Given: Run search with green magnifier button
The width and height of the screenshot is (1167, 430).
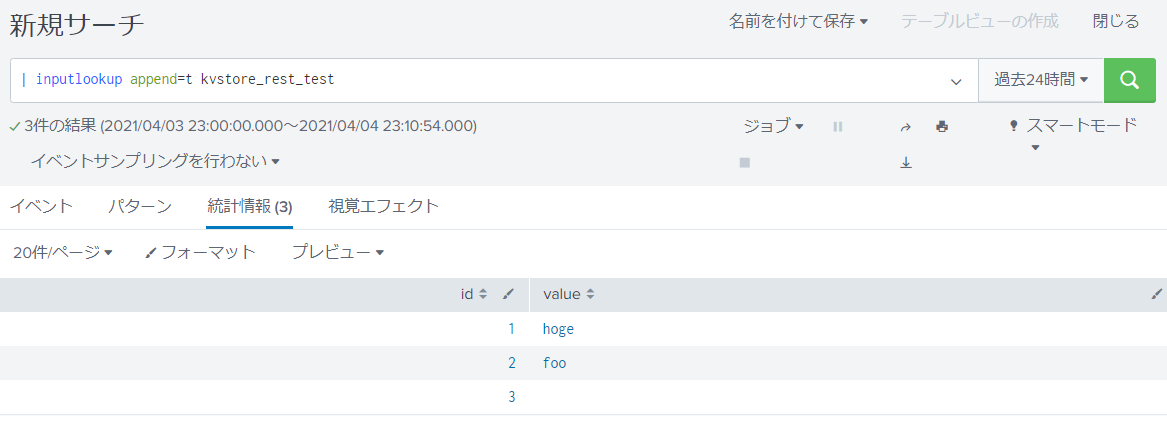Looking at the screenshot, I should [x=1129, y=80].
